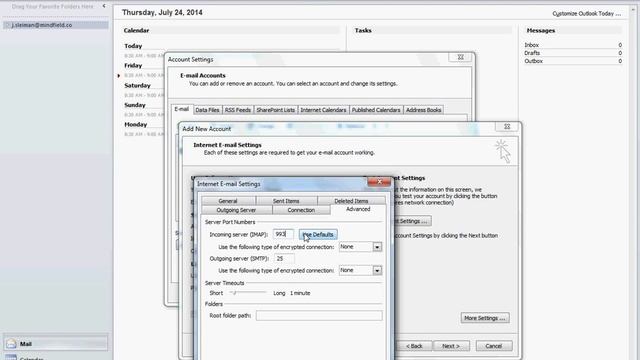Open Outbox in the Messages list

(x=533, y=61)
